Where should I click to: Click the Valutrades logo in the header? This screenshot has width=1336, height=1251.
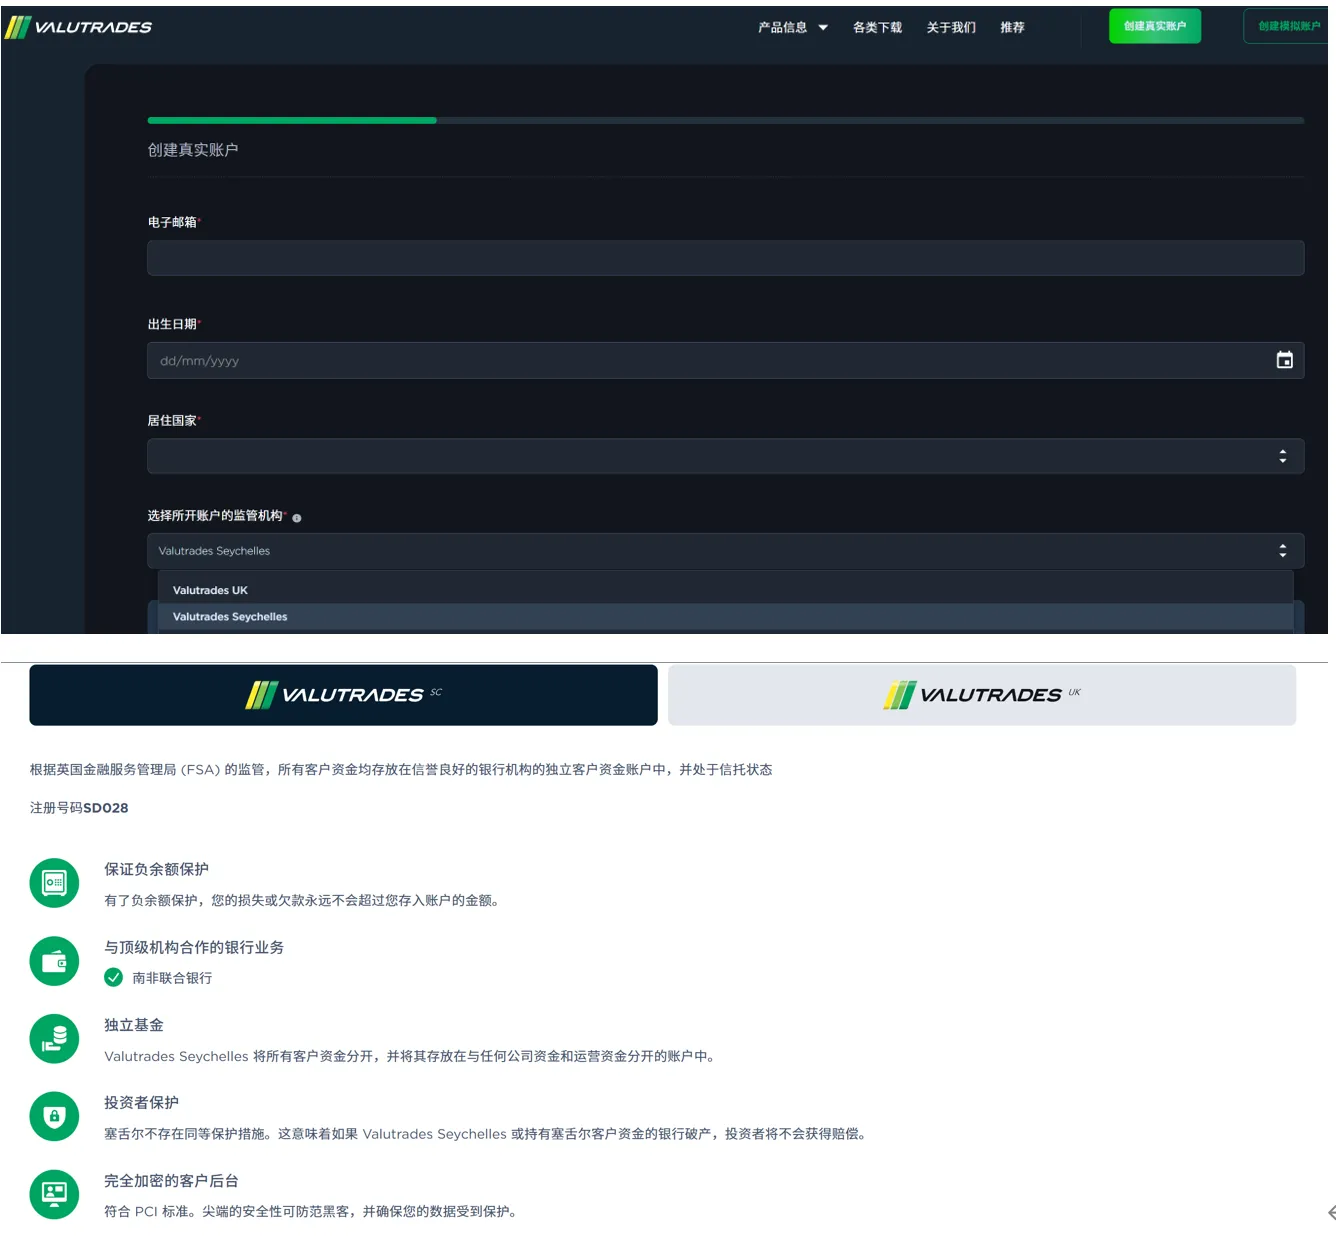78,27
